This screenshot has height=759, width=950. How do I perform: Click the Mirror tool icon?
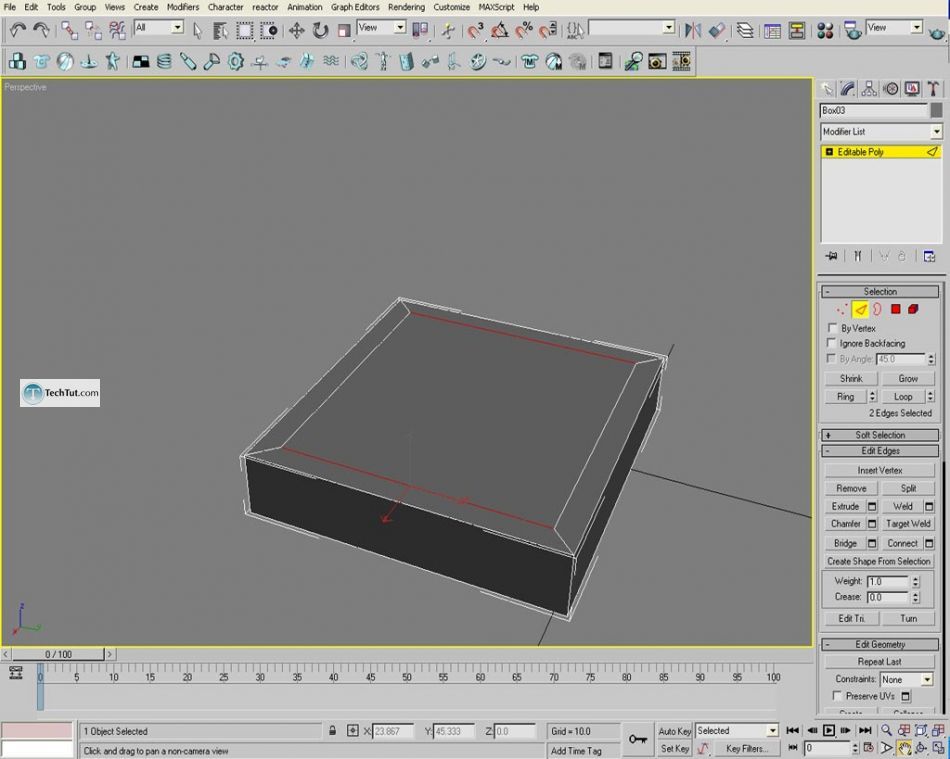[x=692, y=30]
